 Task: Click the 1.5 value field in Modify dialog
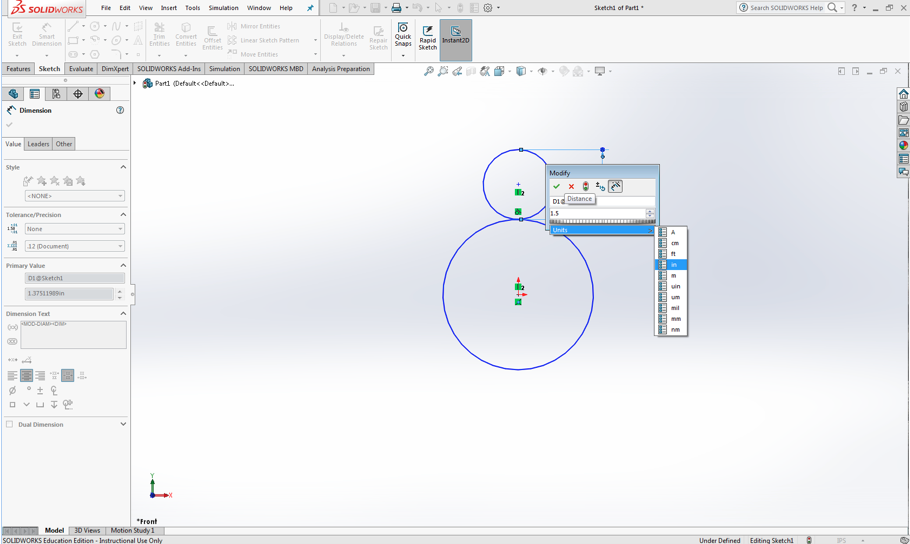(x=596, y=213)
